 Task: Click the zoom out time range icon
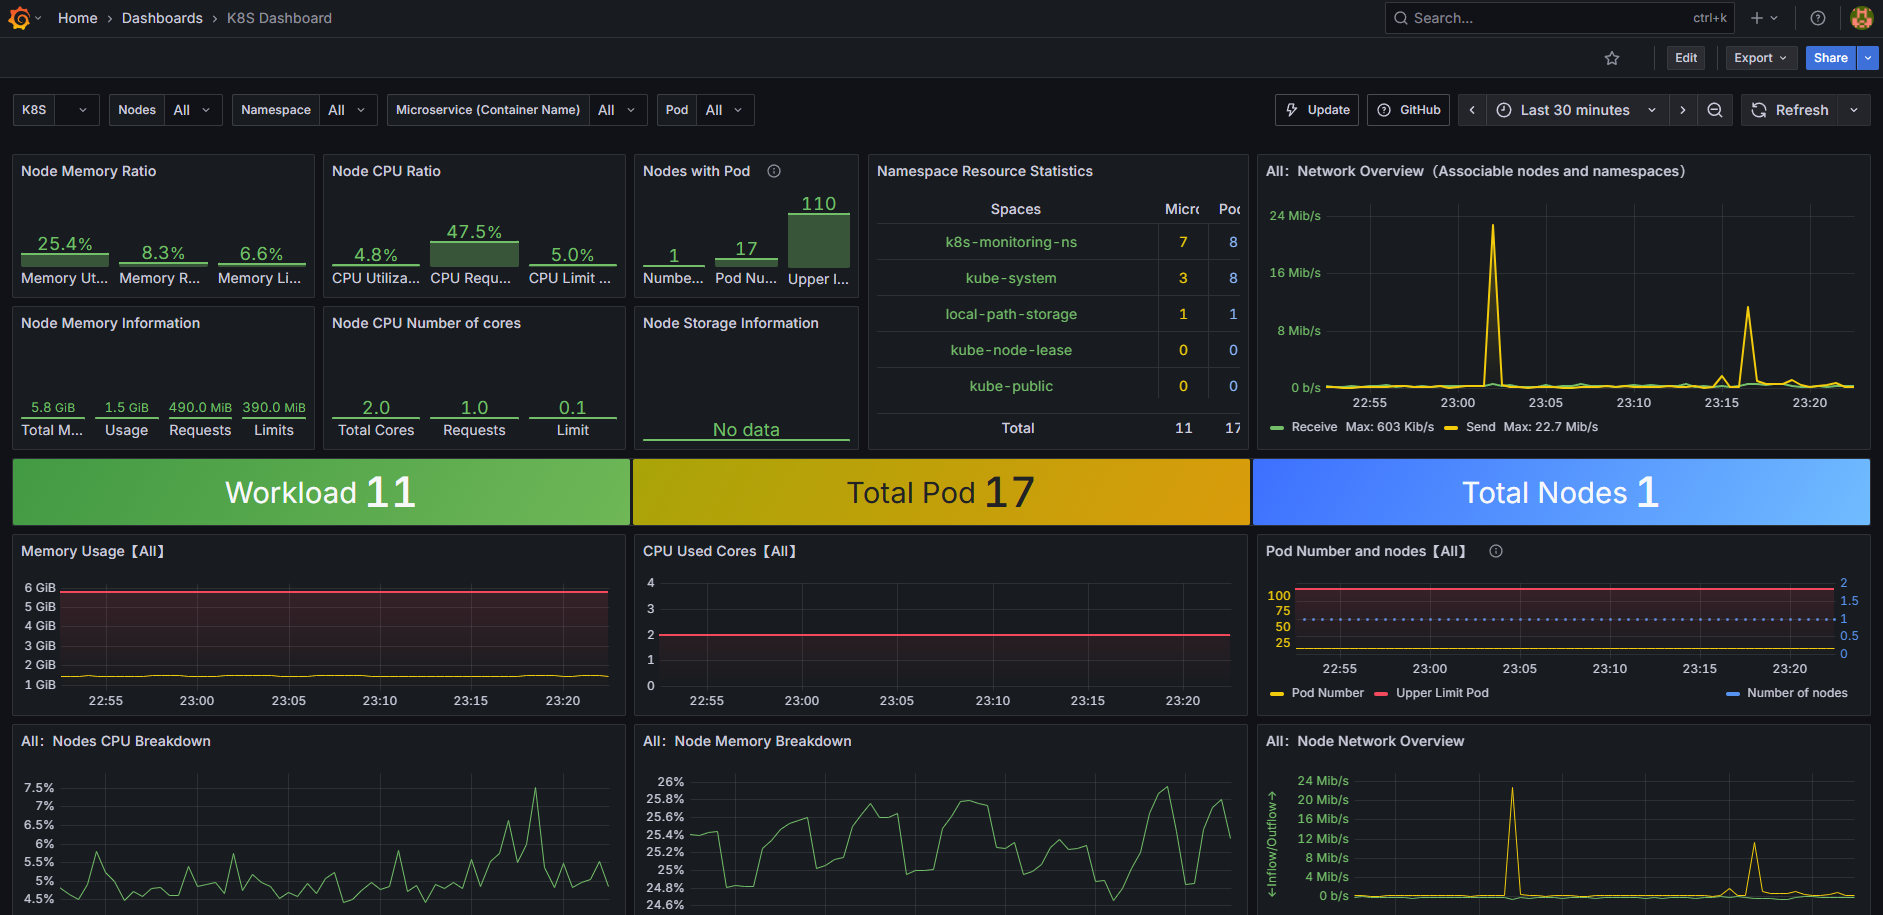pos(1715,110)
